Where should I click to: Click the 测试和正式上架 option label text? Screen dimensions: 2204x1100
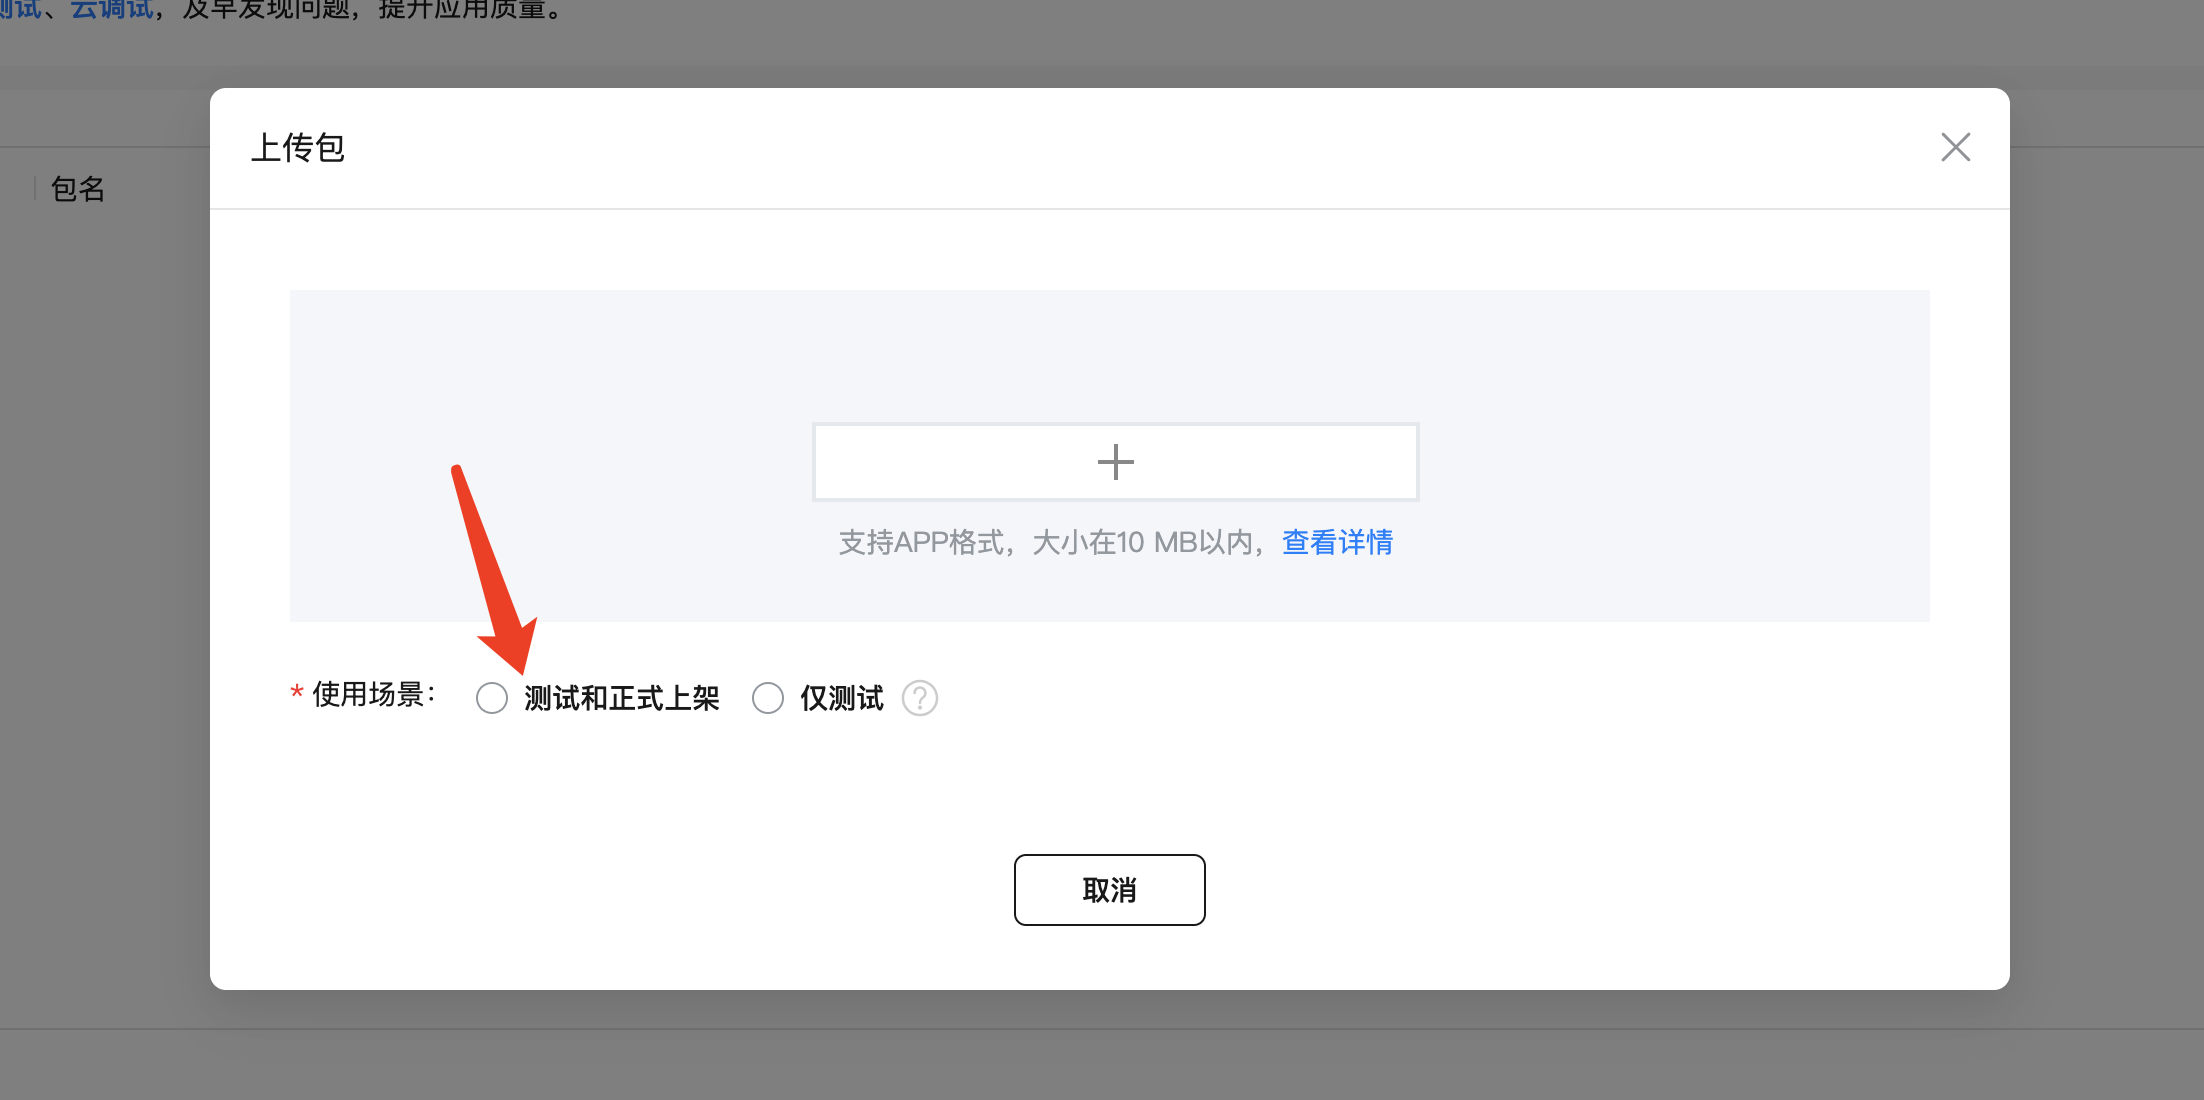pos(621,698)
